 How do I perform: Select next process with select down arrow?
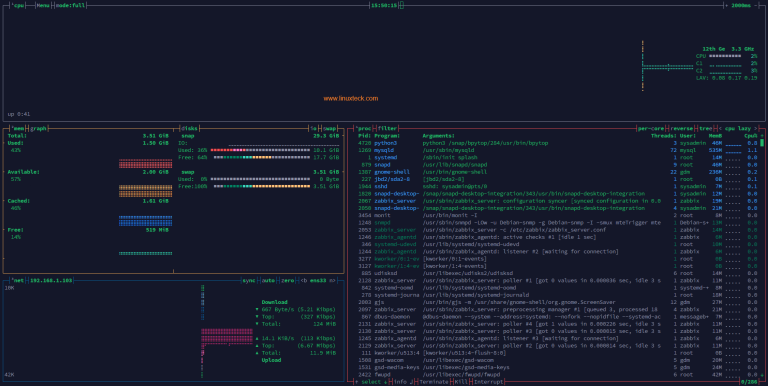point(385,382)
